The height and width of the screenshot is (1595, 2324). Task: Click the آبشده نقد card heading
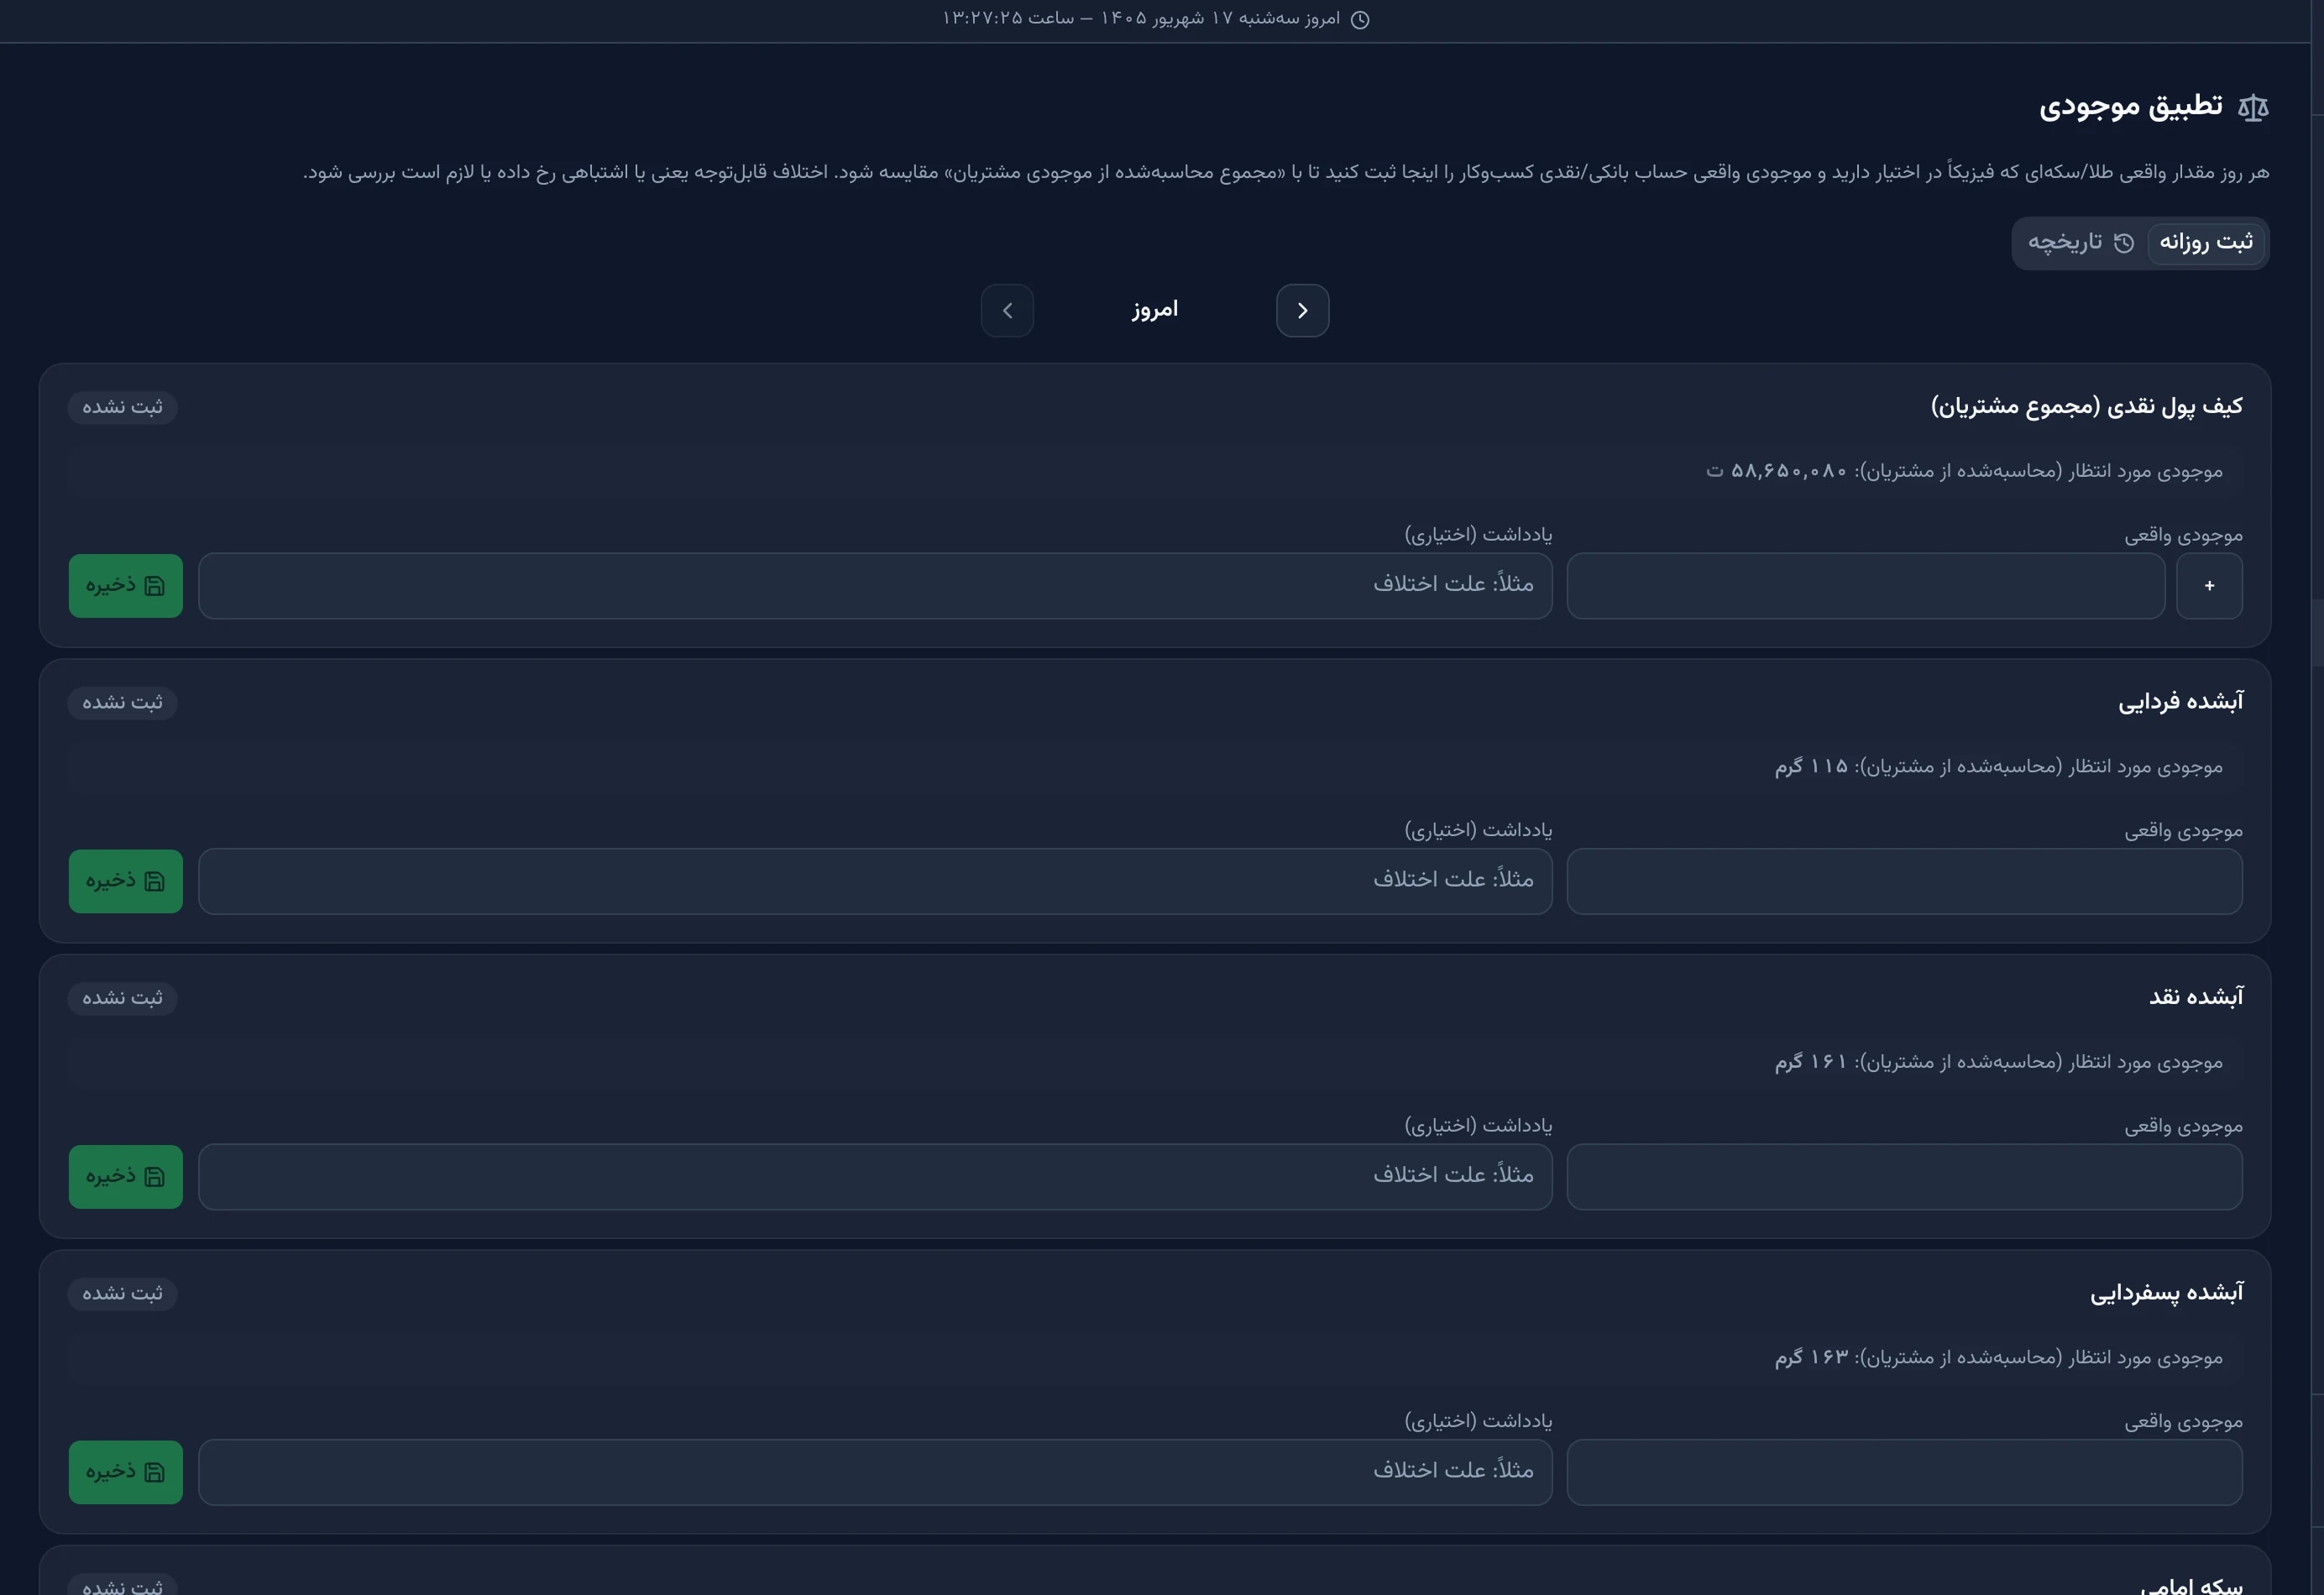pyautogui.click(x=2196, y=997)
